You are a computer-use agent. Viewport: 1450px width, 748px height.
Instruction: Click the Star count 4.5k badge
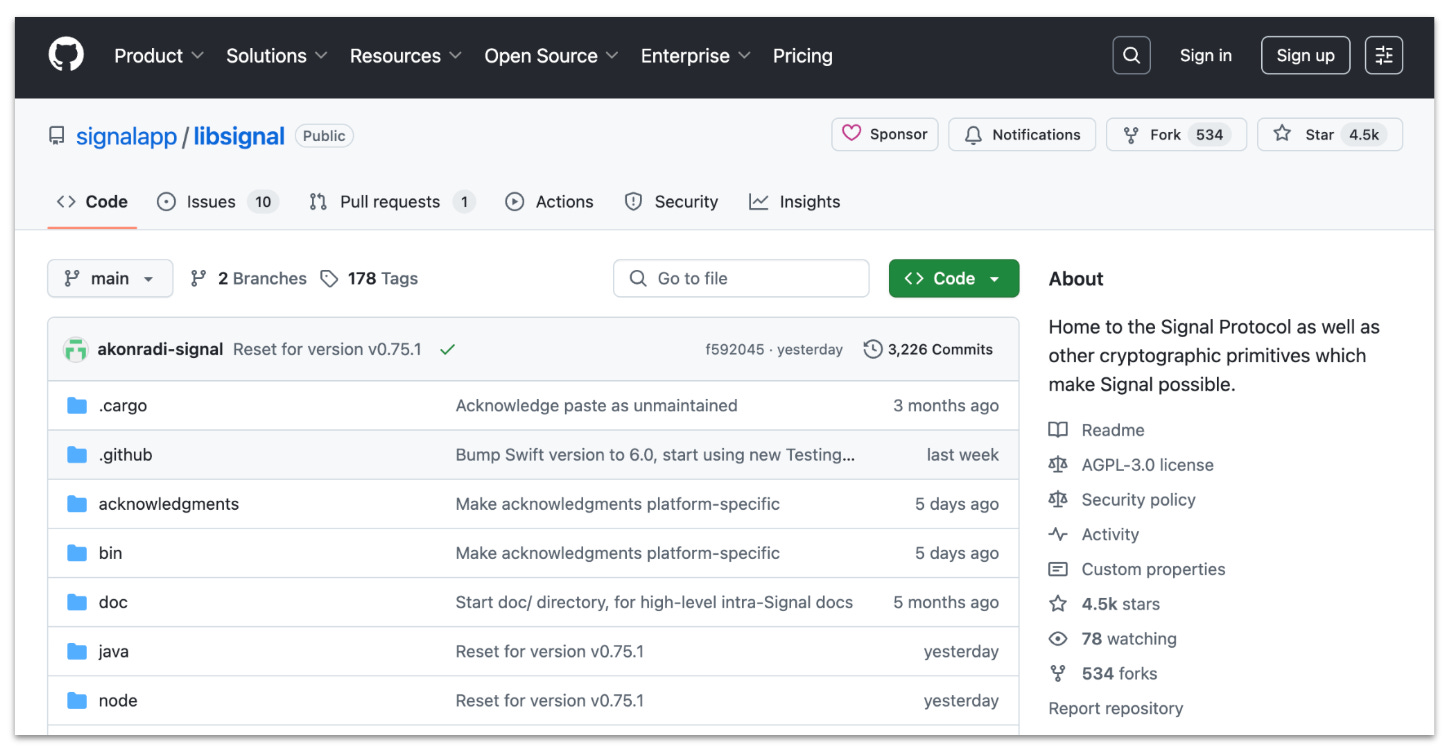click(1364, 135)
